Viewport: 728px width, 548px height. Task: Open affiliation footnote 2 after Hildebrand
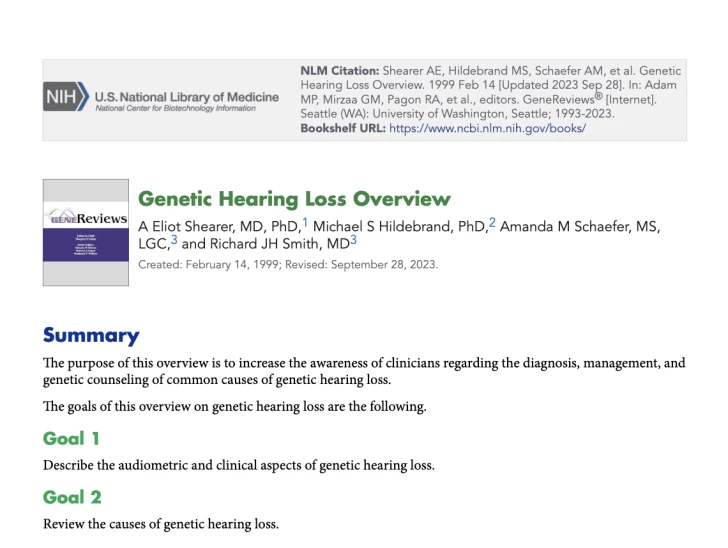[x=492, y=223]
